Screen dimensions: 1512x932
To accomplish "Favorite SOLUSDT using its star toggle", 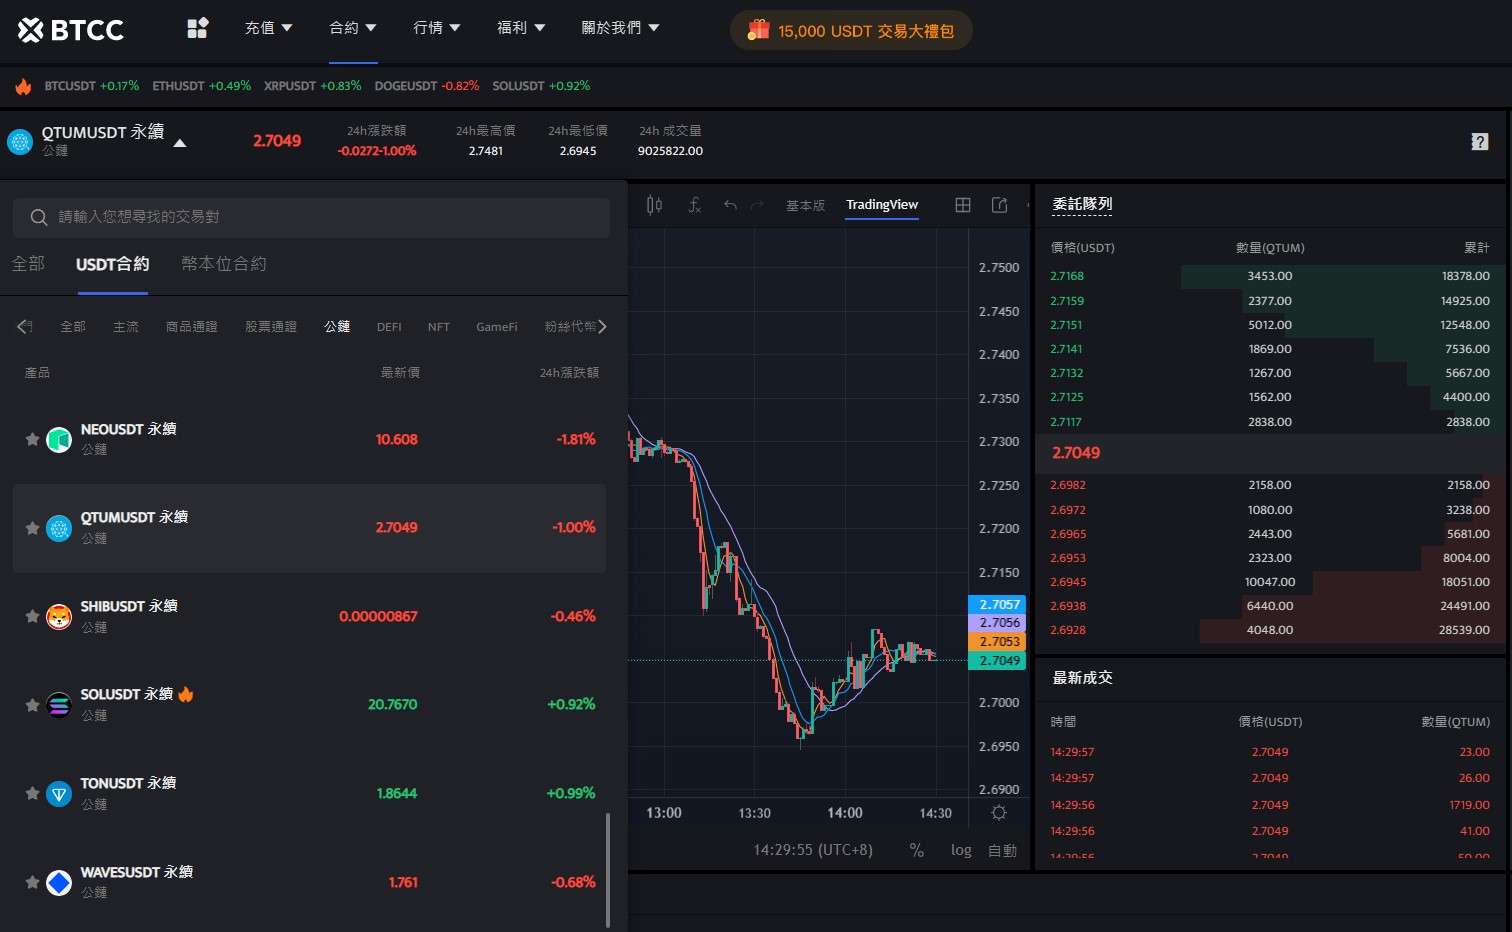I will point(32,705).
